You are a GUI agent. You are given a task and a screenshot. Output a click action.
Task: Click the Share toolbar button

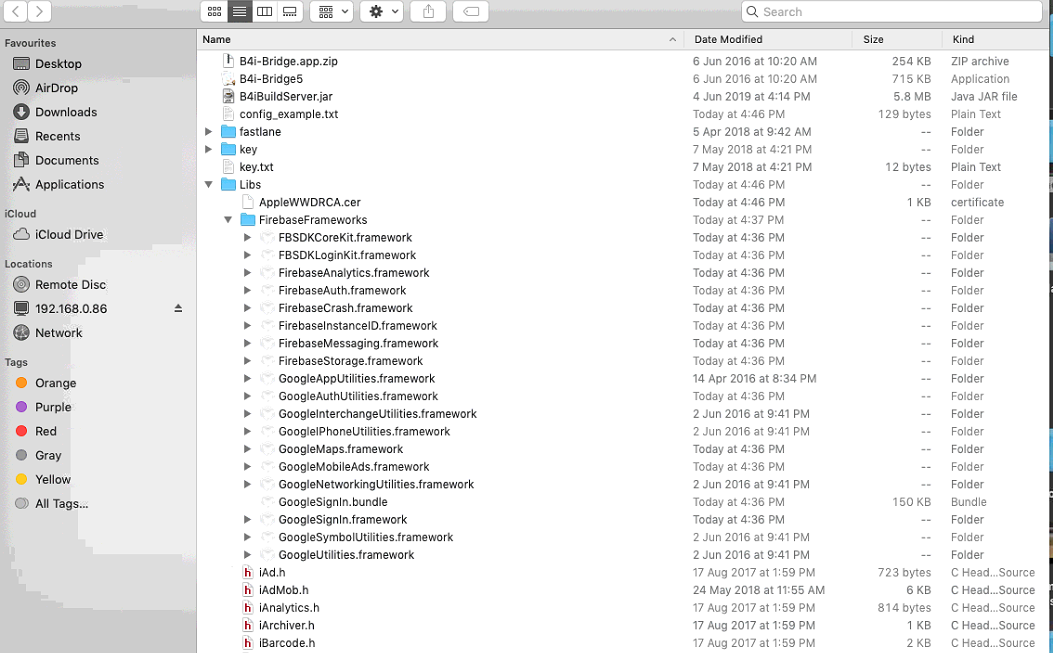428,11
